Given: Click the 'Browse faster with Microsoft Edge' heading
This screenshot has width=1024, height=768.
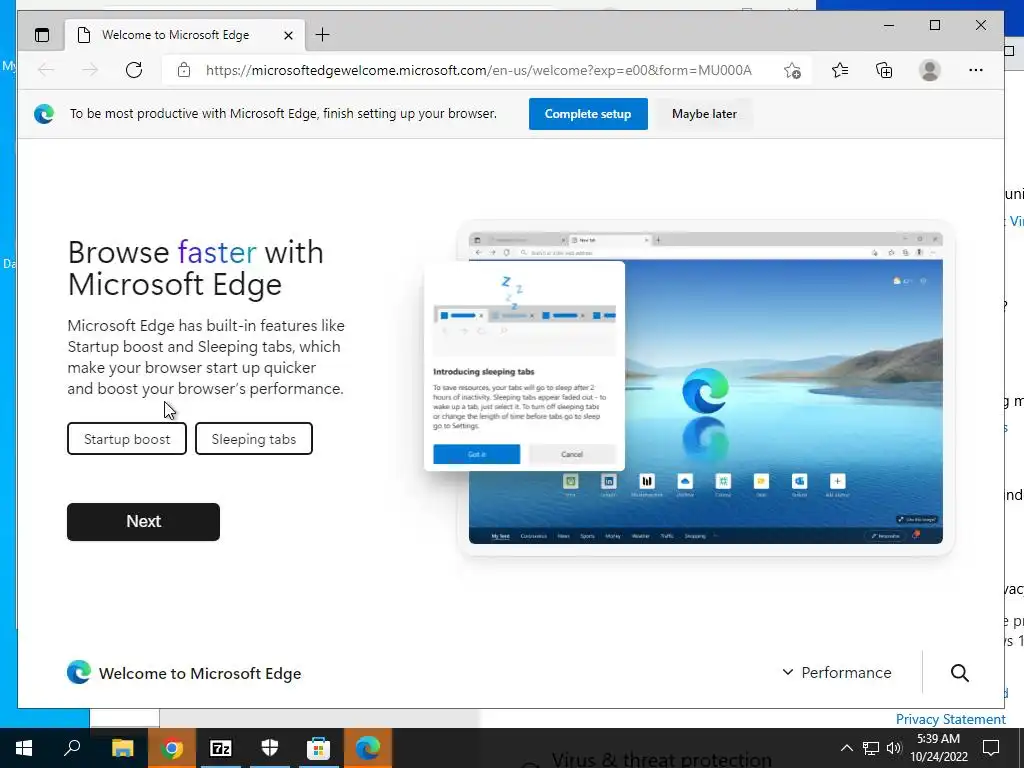Looking at the screenshot, I should 195,268.
